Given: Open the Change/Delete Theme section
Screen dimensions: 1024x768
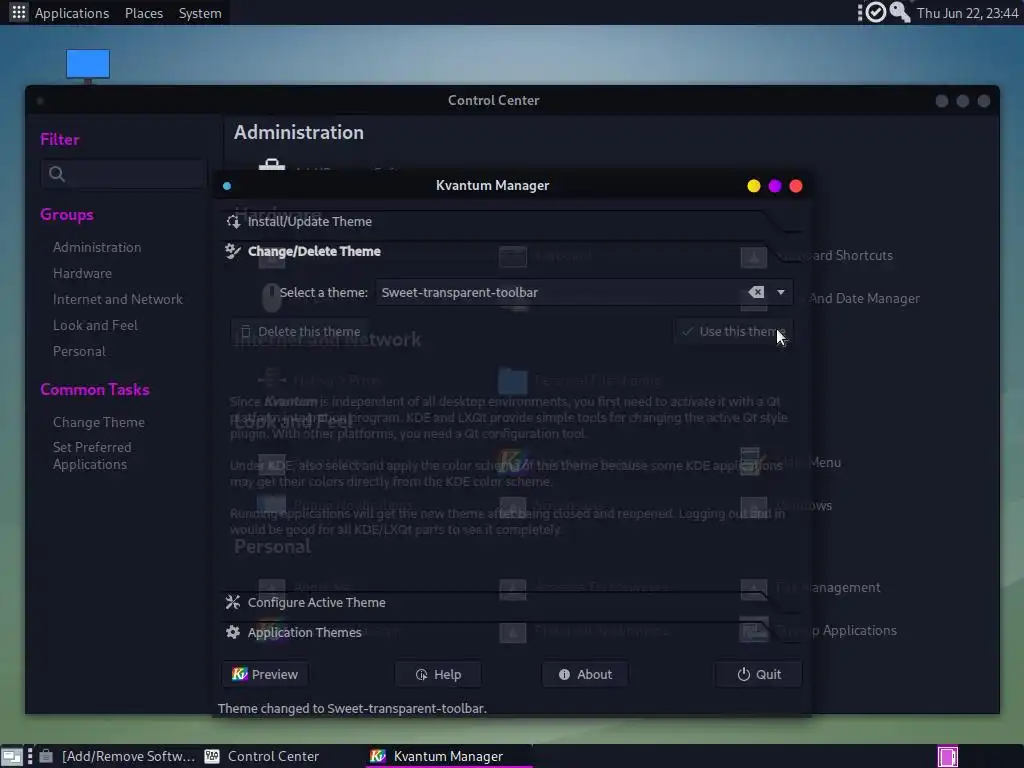Looking at the screenshot, I should coord(314,251).
